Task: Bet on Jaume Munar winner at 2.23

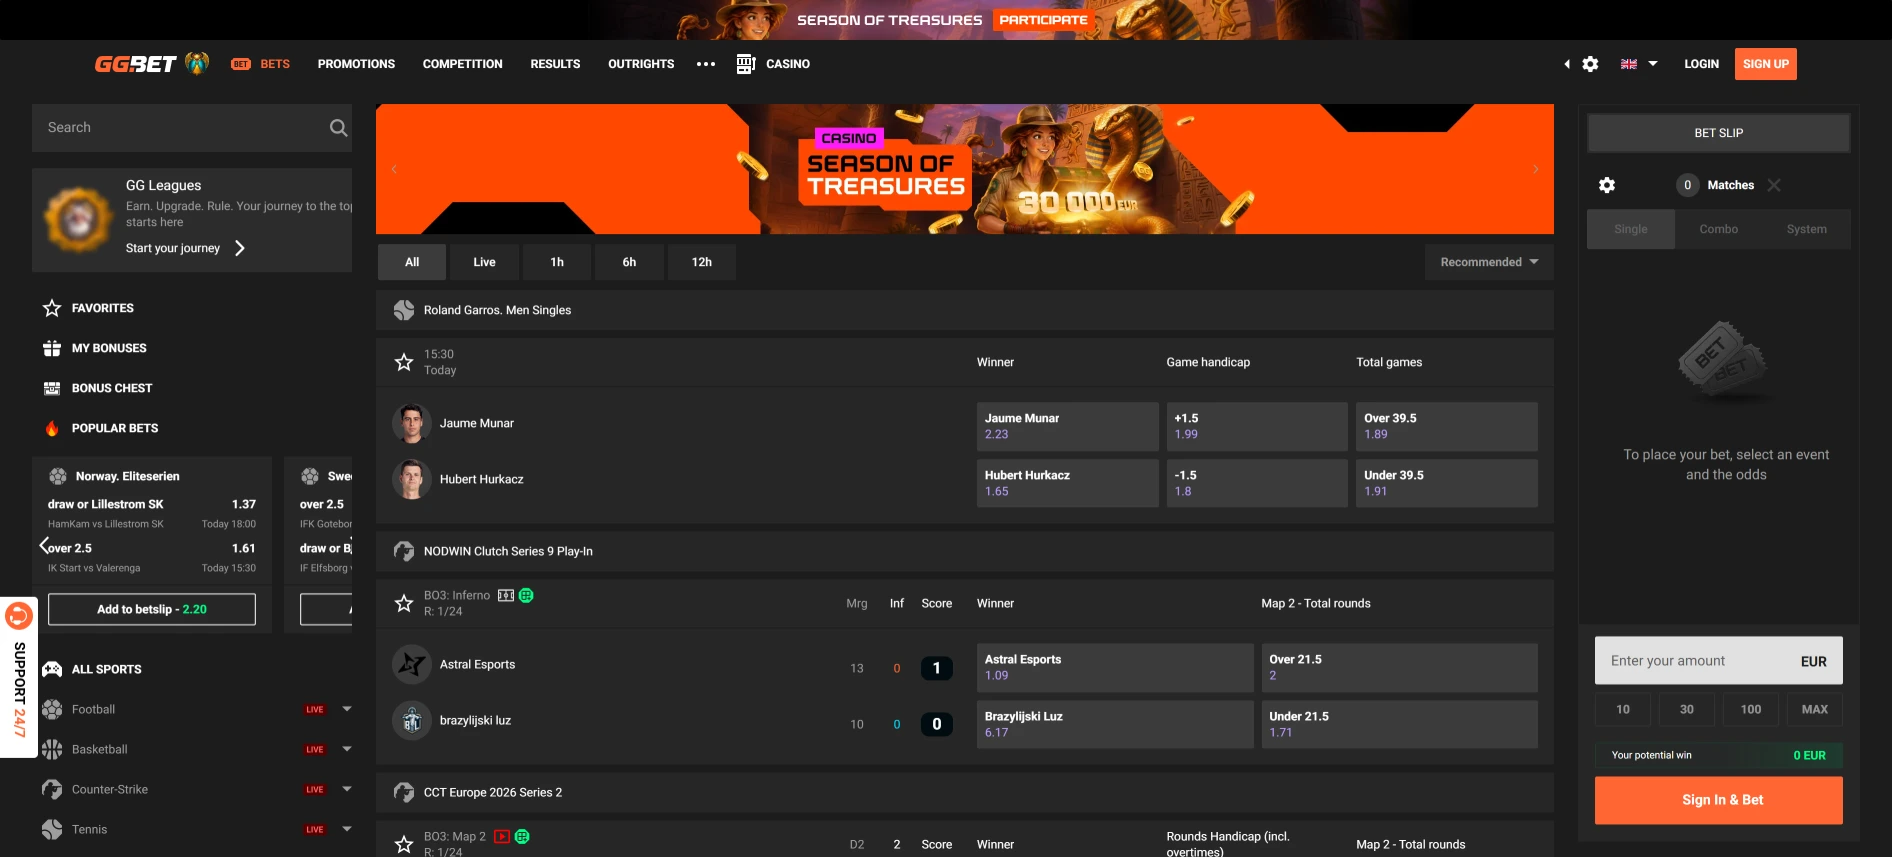Action: [x=1067, y=426]
